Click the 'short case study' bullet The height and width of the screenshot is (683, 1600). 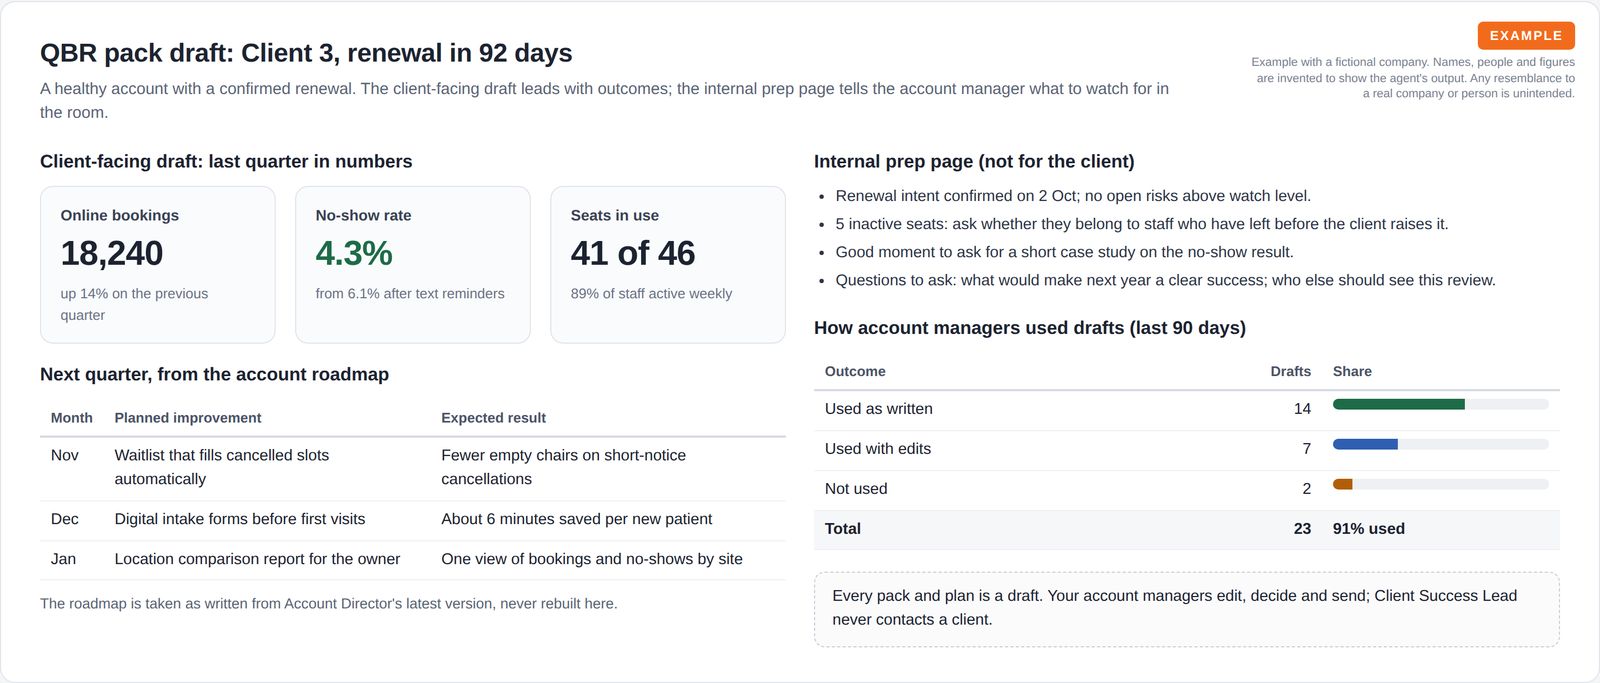(1065, 252)
